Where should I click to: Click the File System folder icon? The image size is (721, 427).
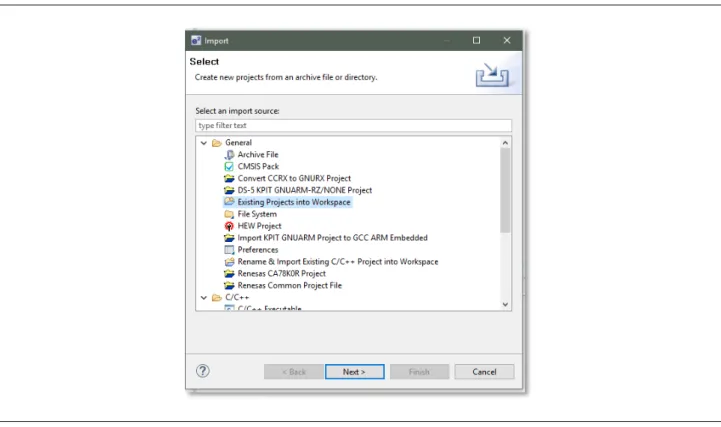[x=229, y=214]
